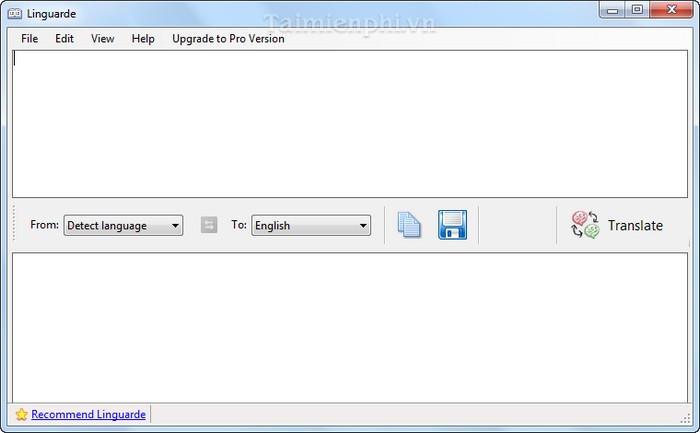The height and width of the screenshot is (433, 700).
Task: Click the toolbar drag handle grip
Action: pos(14,223)
